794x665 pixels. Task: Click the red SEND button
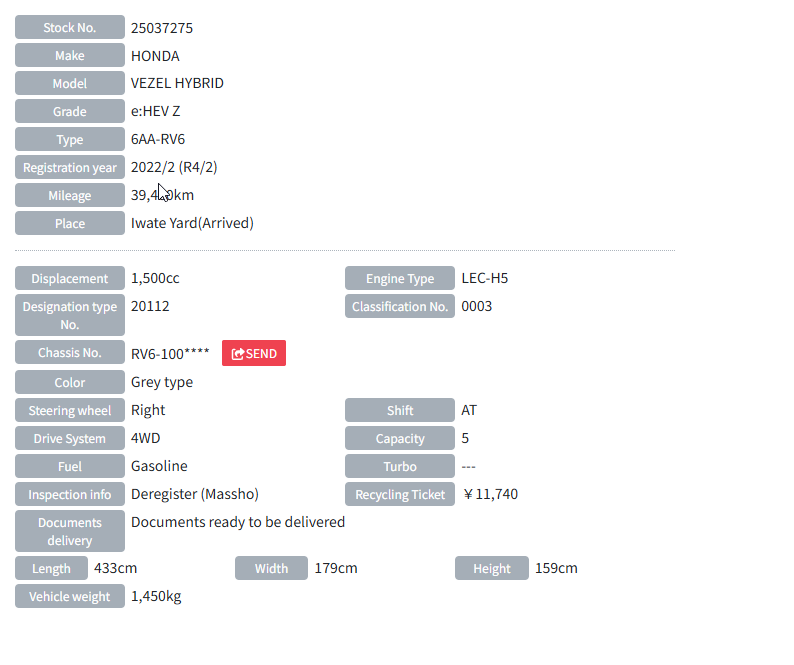tap(254, 353)
